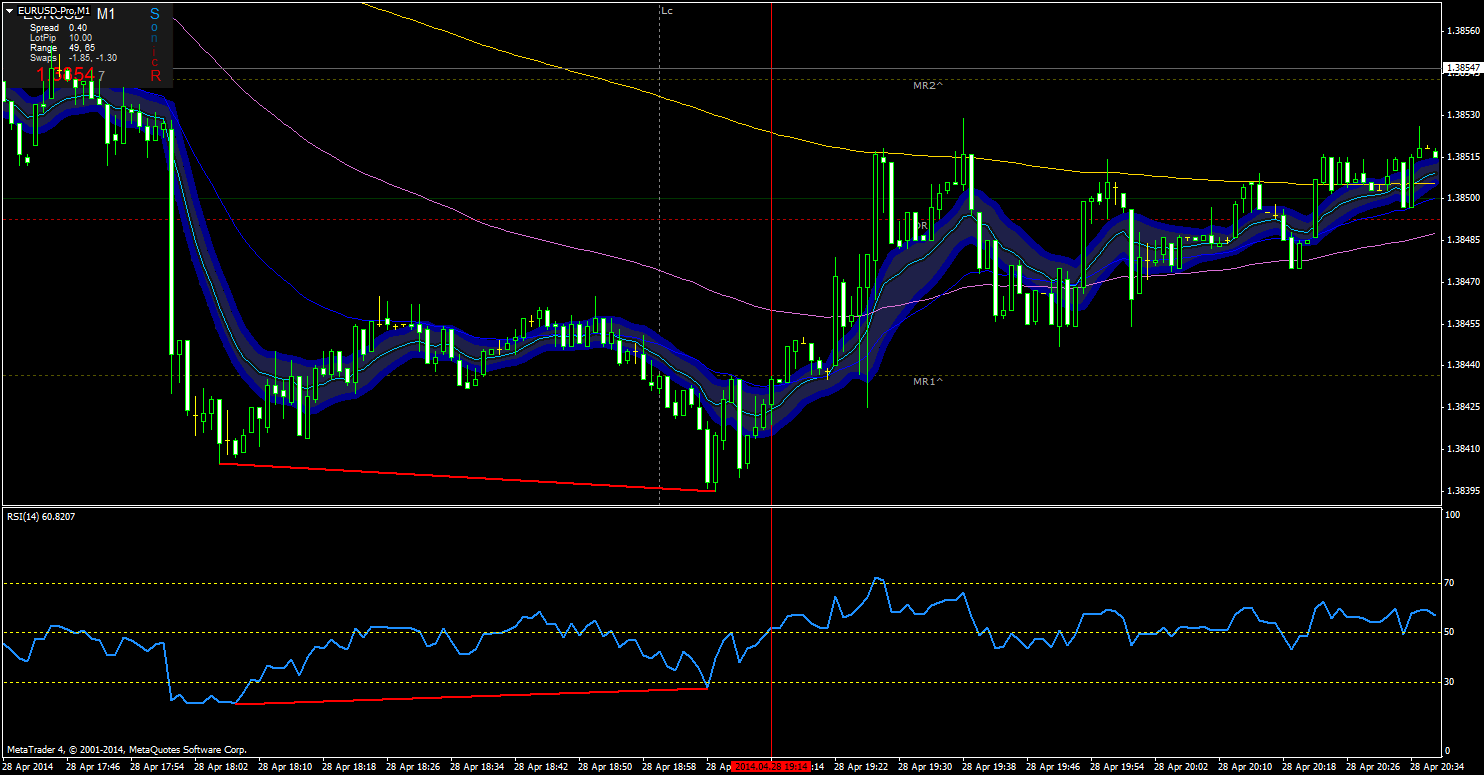Screen dimensions: 1484x775
Task: Click the 28 Apr 18:18 time label
Action: pyautogui.click(x=348, y=767)
